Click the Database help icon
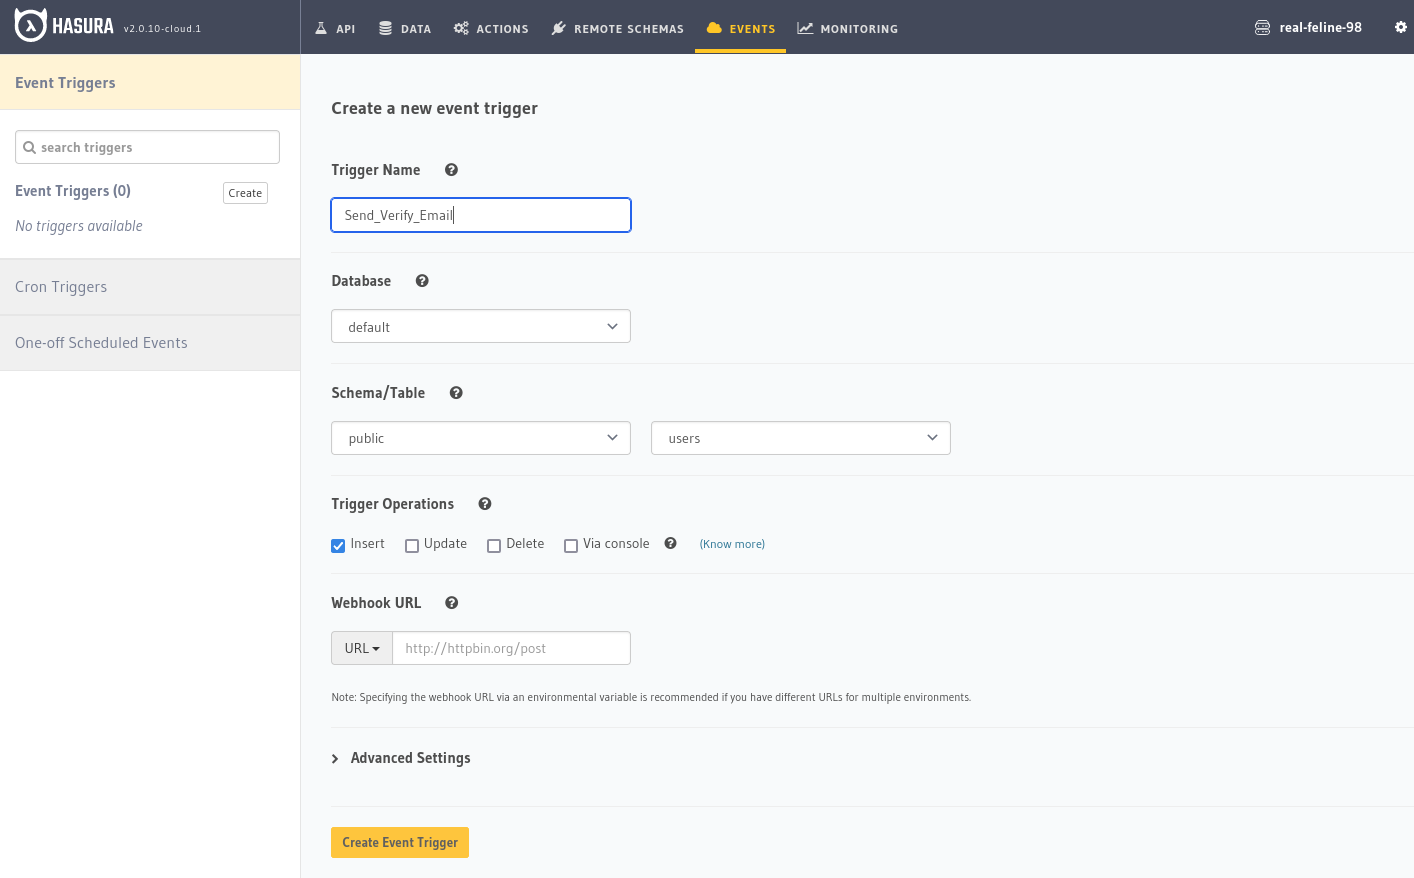This screenshot has height=878, width=1414. 422,281
